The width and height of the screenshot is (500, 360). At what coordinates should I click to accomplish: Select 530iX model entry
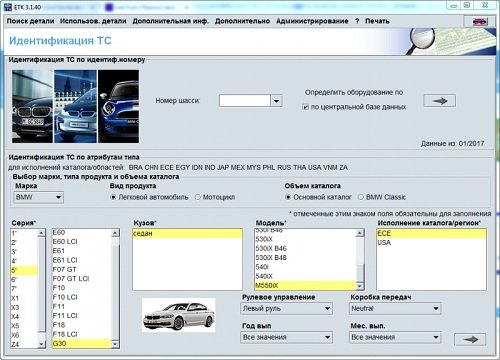point(305,239)
